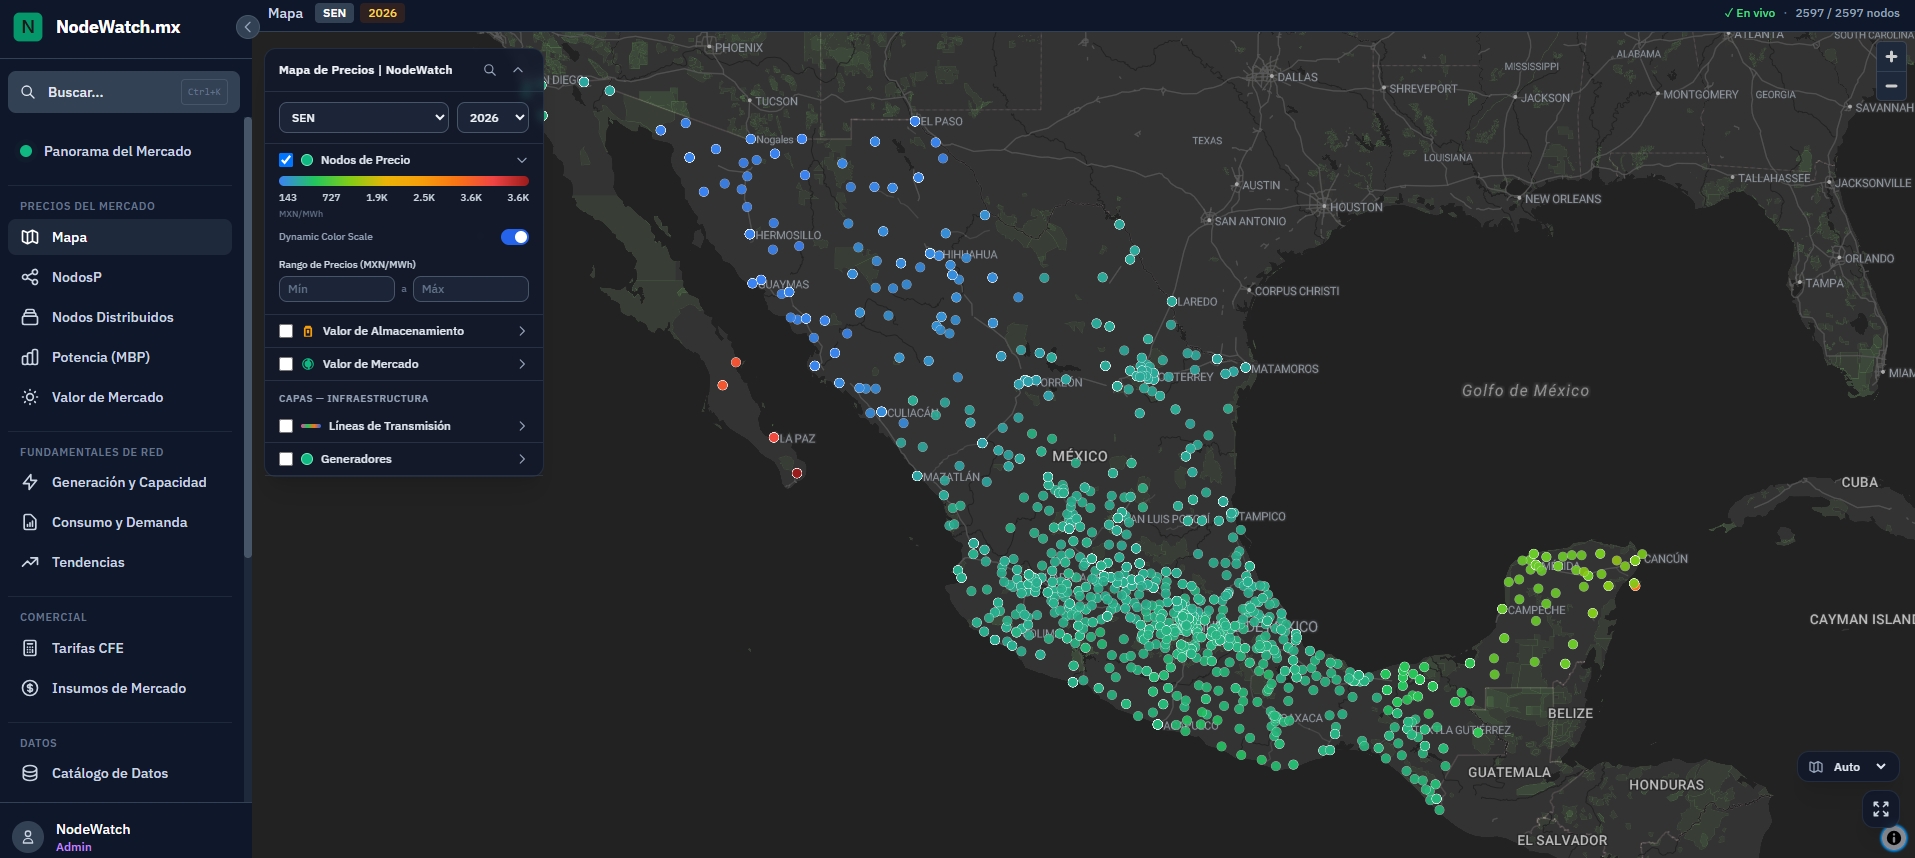
Task: Click the Máx price range field
Action: 471,289
